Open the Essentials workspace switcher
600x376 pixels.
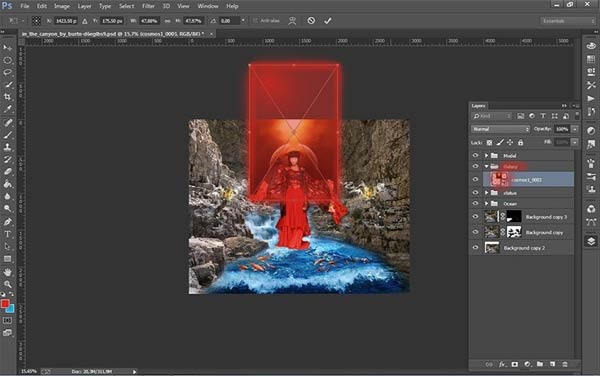tap(567, 21)
